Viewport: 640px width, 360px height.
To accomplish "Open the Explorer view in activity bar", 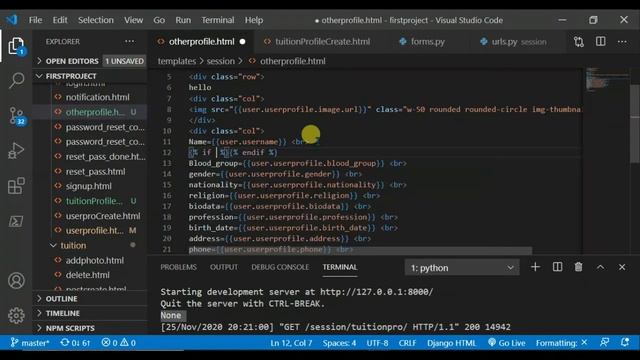I will [16, 46].
